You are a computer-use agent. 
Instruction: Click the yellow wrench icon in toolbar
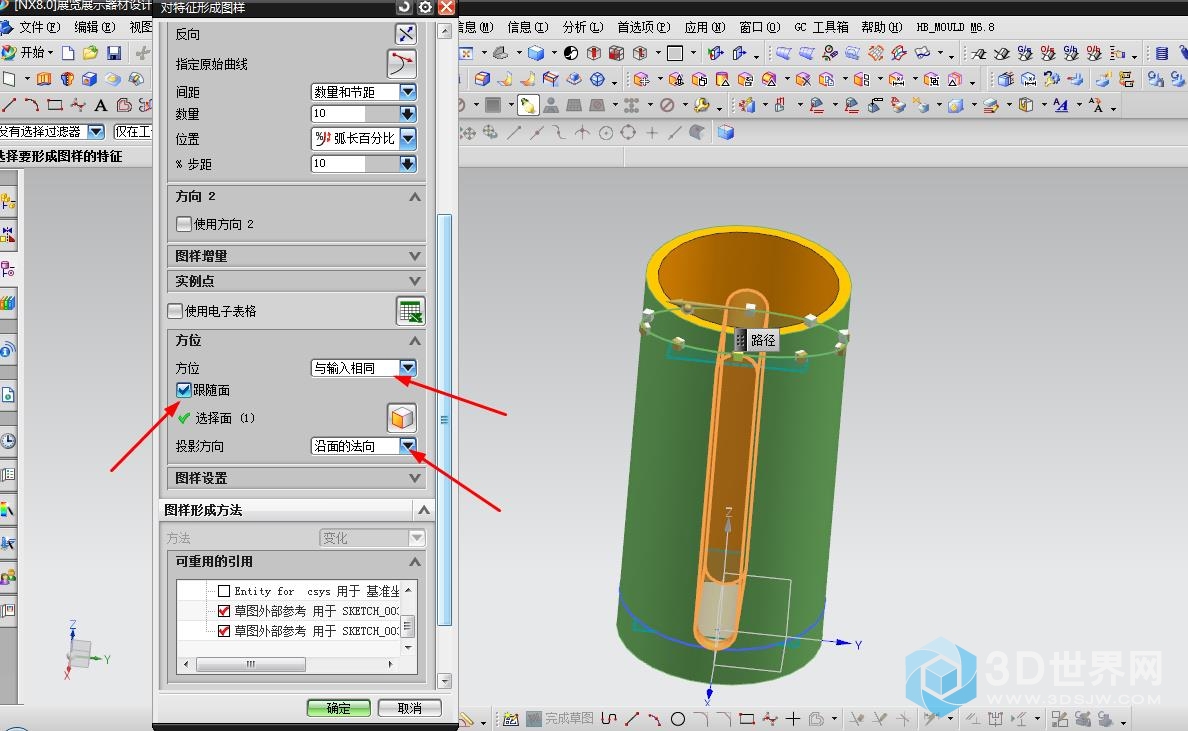(702, 105)
